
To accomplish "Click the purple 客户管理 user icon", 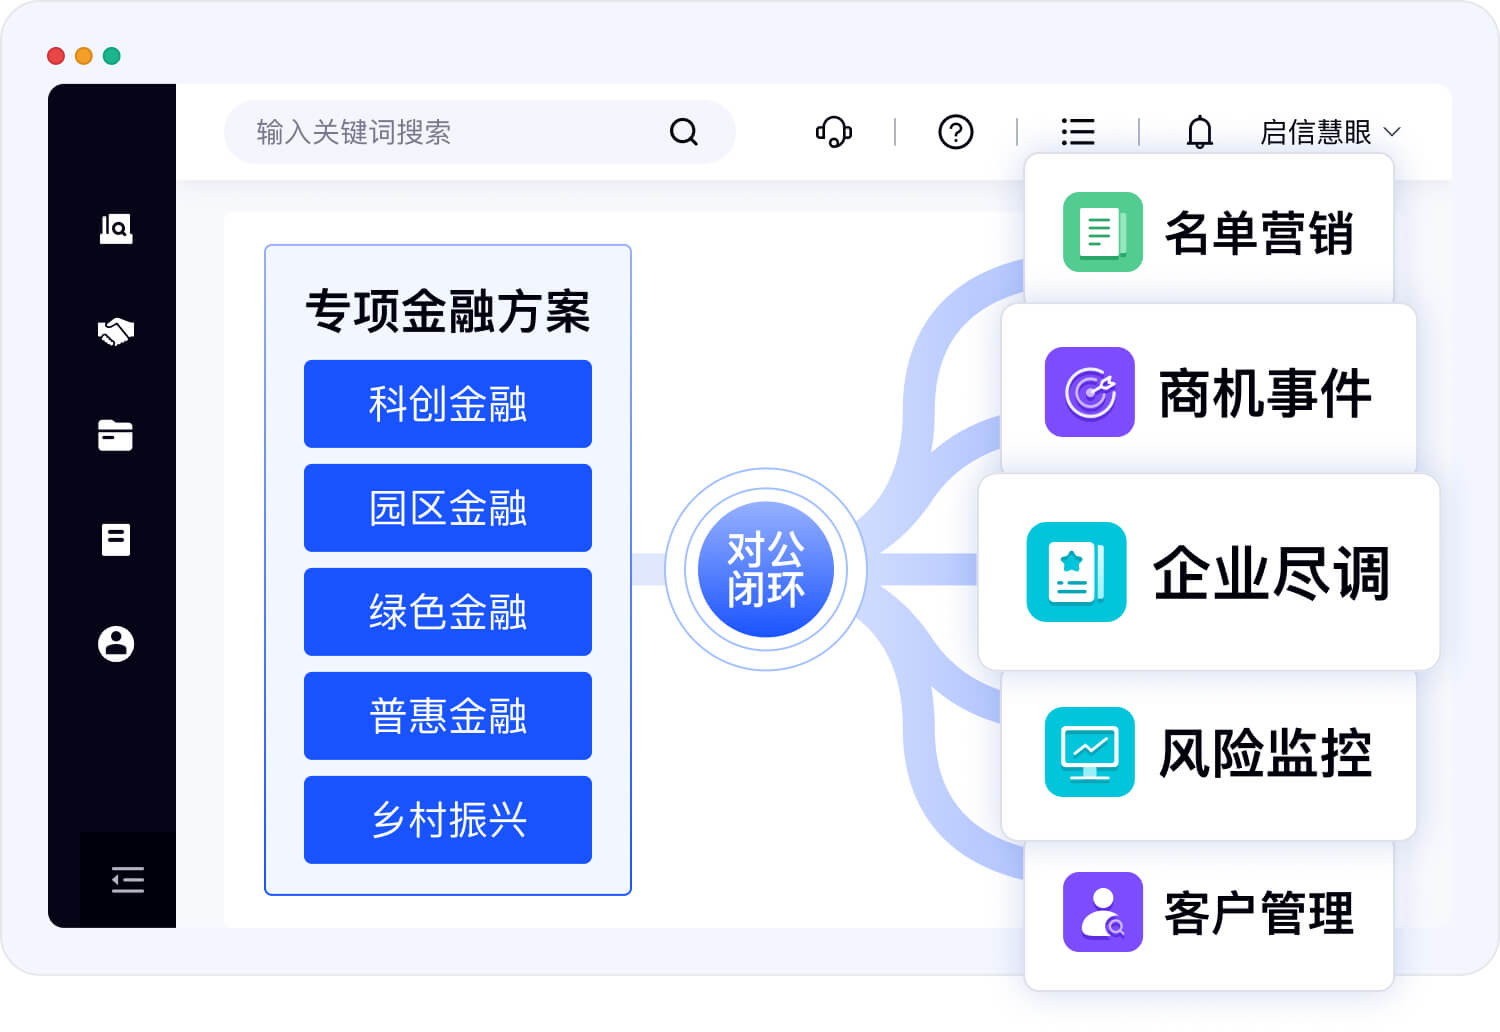I will (x=1103, y=912).
